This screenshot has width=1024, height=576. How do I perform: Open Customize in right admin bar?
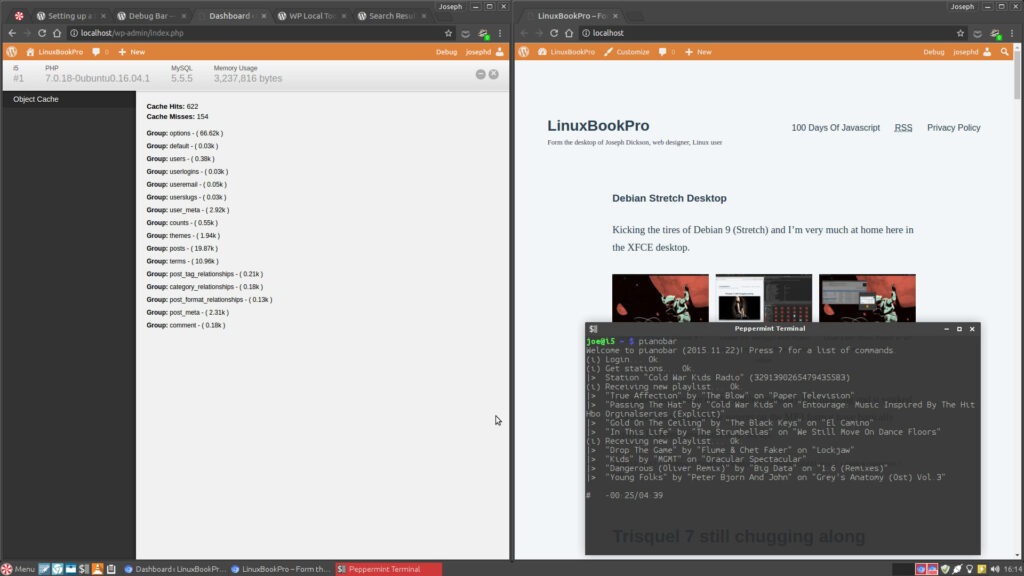click(626, 52)
